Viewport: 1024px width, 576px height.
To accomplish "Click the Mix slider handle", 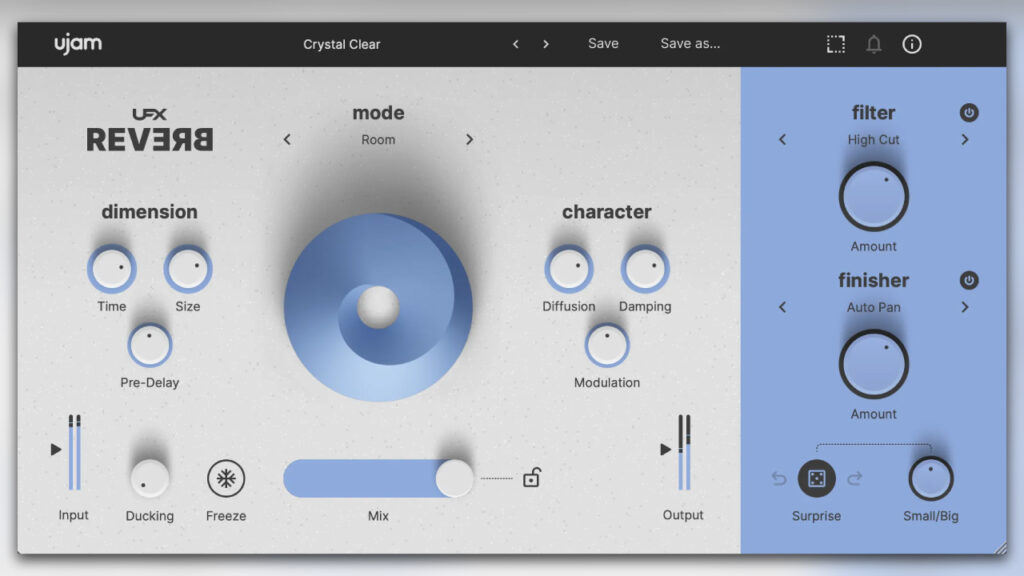I will [x=456, y=479].
